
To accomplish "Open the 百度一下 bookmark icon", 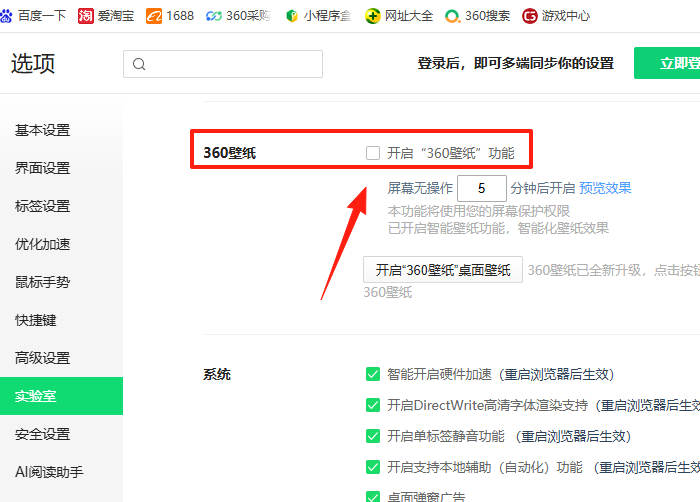I will click(x=6, y=17).
